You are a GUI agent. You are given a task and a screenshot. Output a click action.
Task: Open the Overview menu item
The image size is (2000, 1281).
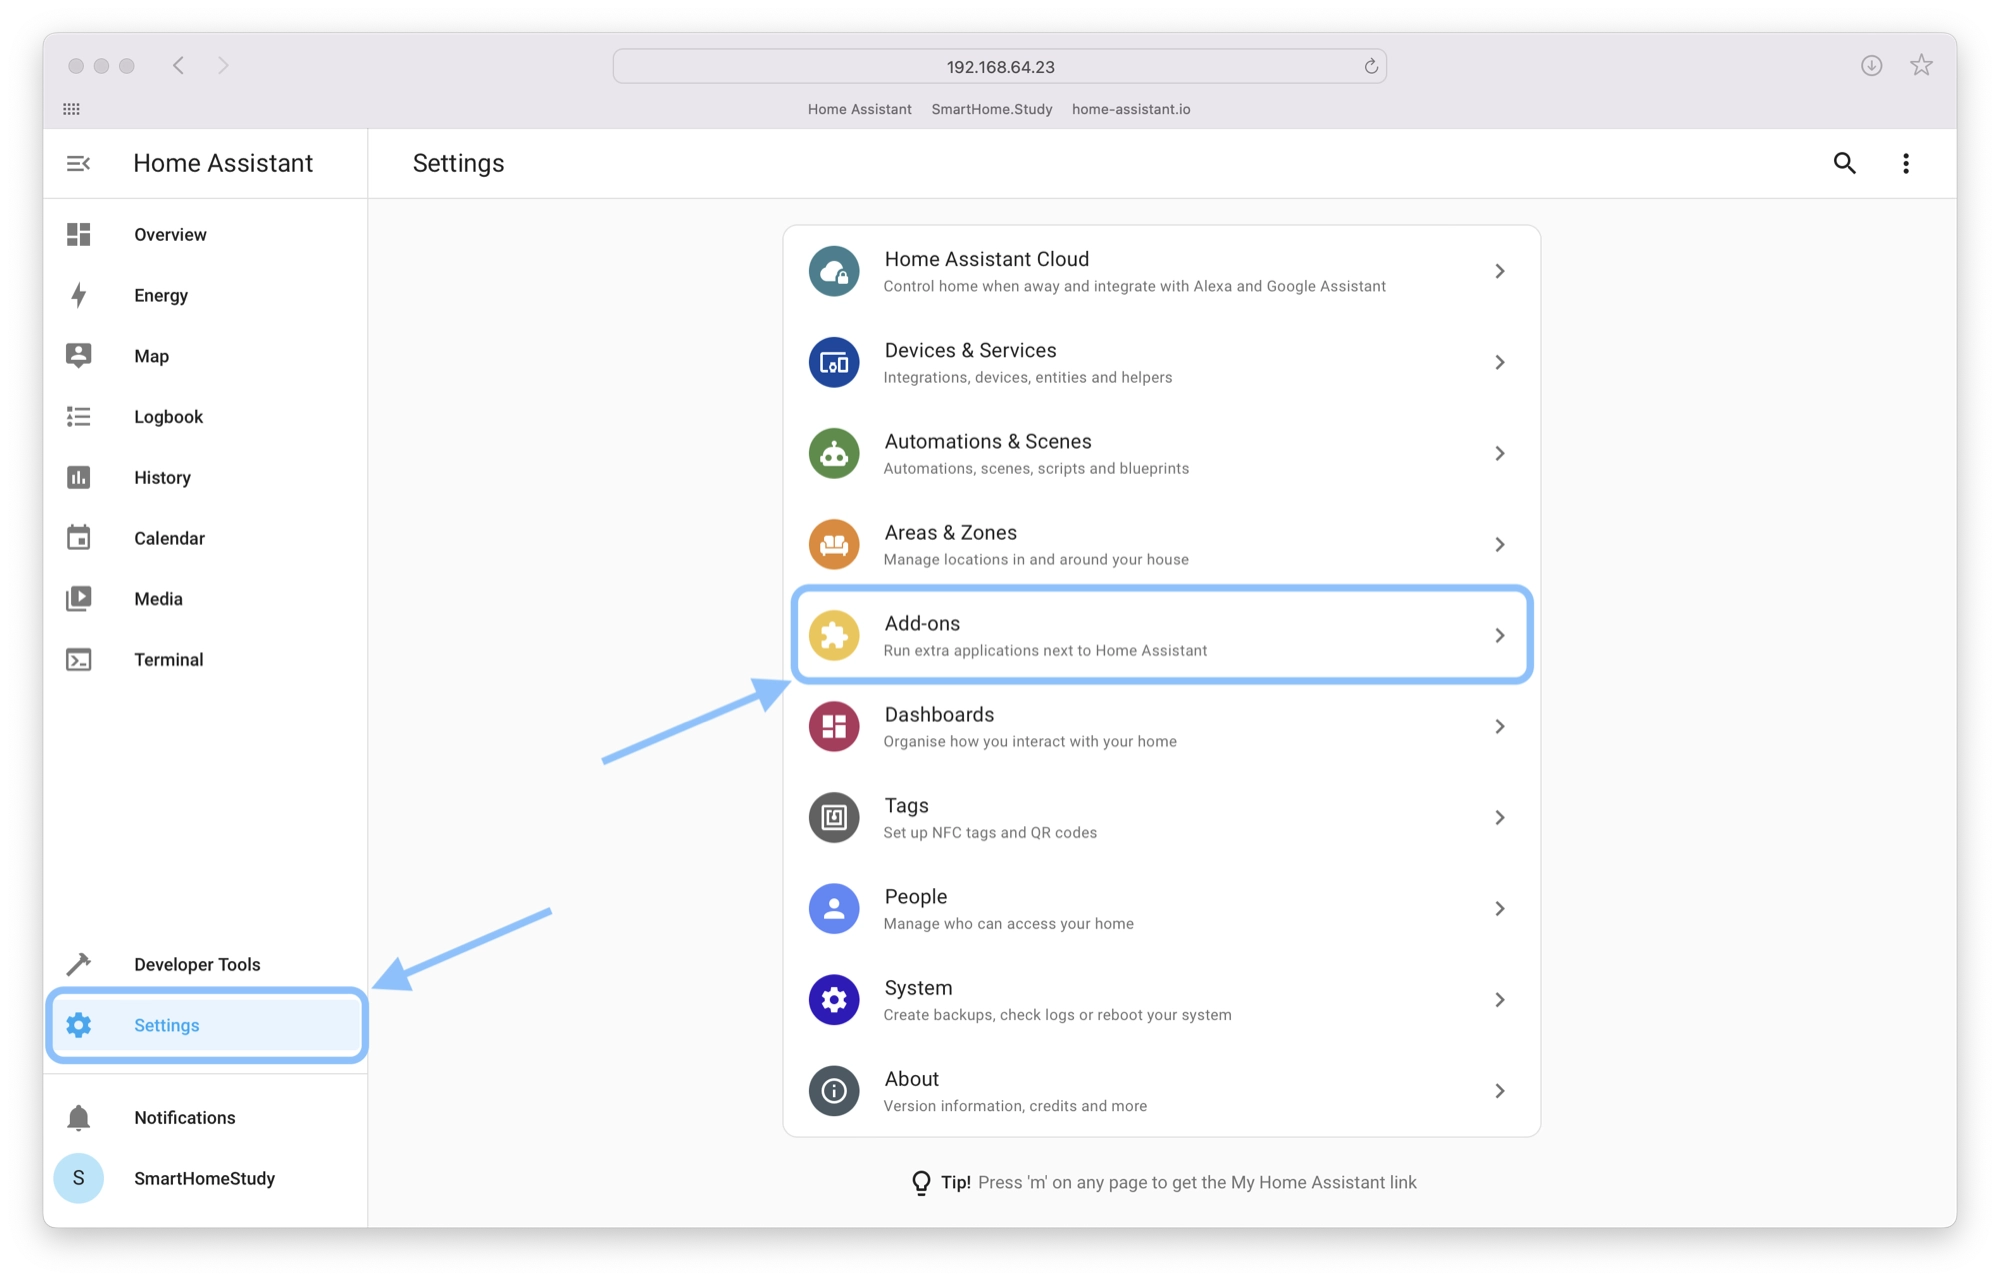tap(206, 234)
